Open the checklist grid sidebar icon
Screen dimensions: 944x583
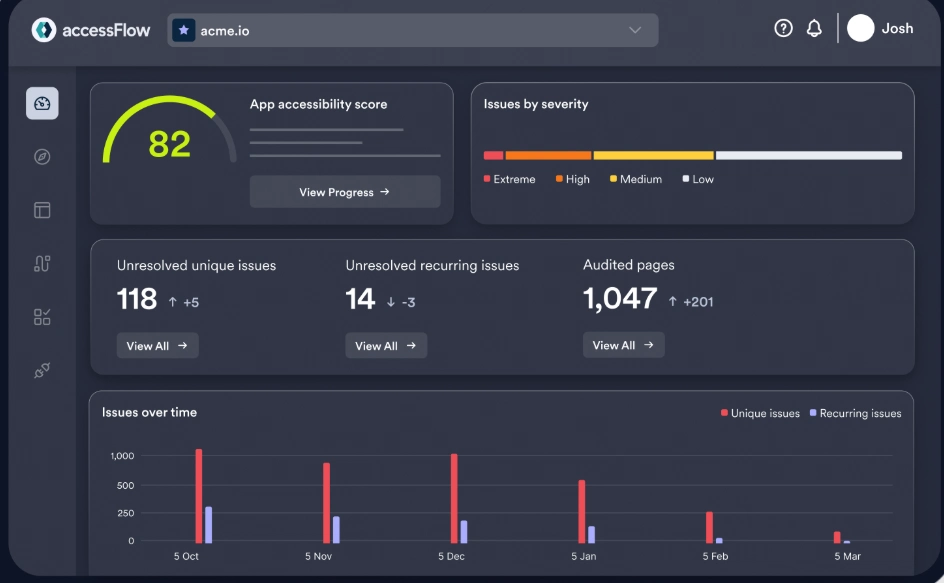point(42,317)
